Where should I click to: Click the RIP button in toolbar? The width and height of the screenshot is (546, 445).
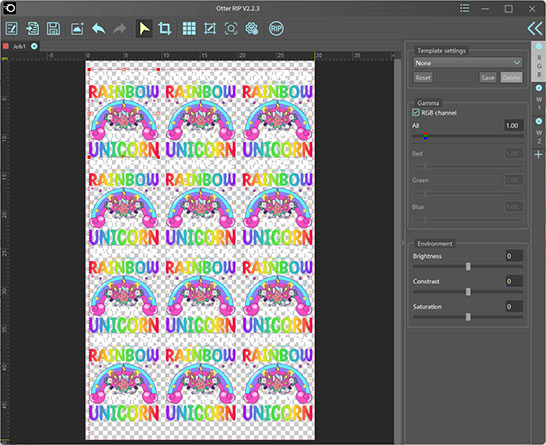click(x=276, y=29)
